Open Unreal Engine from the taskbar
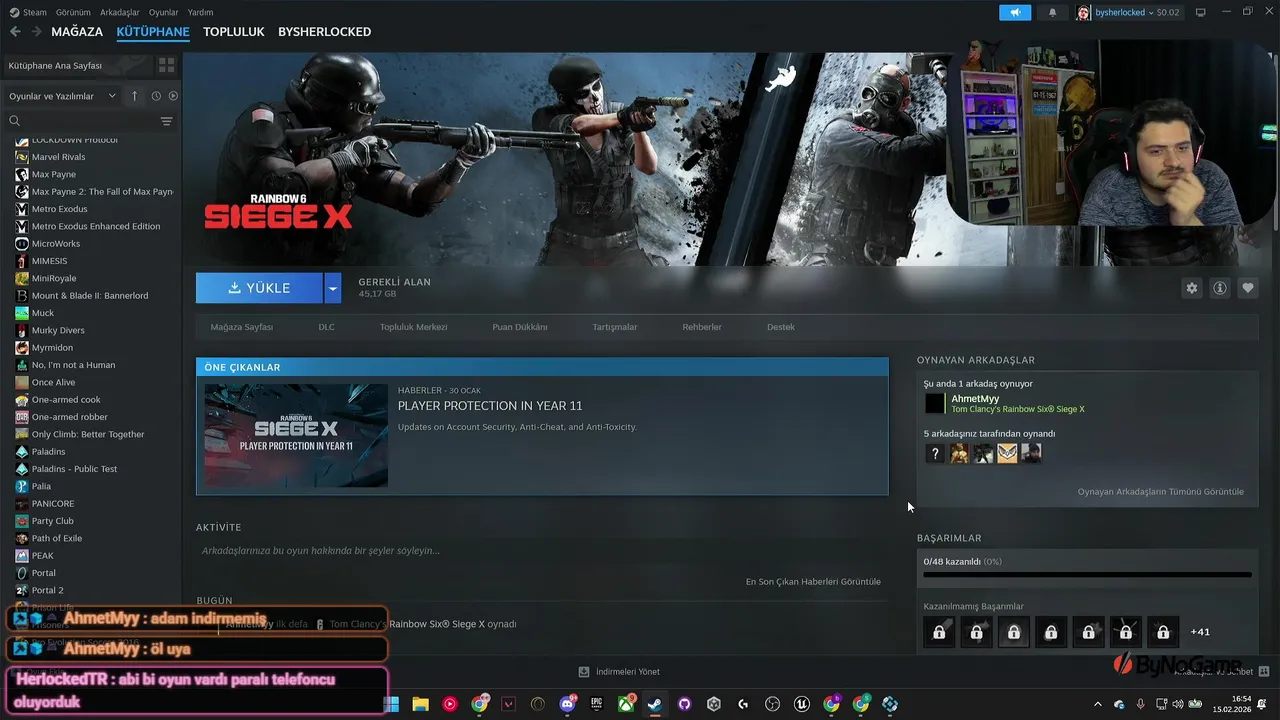1280x720 pixels. click(x=802, y=704)
